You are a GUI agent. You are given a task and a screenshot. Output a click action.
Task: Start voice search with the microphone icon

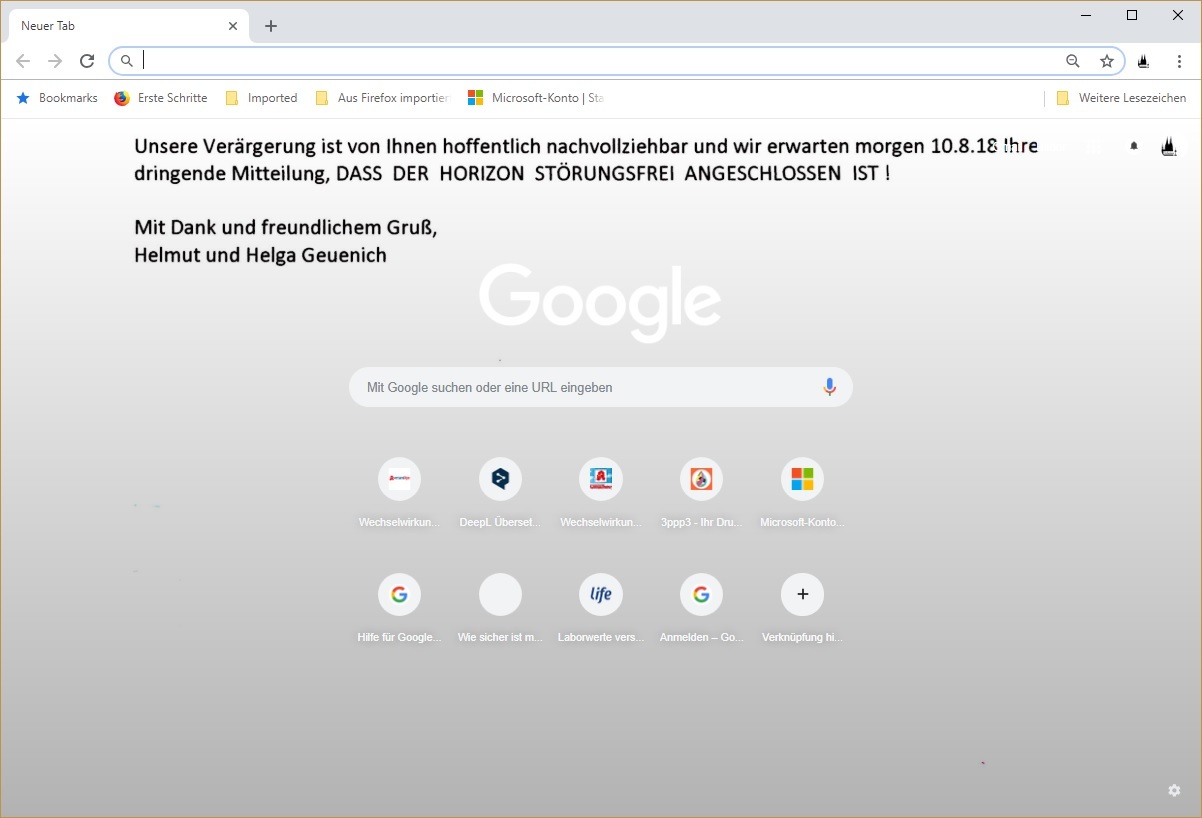point(829,387)
